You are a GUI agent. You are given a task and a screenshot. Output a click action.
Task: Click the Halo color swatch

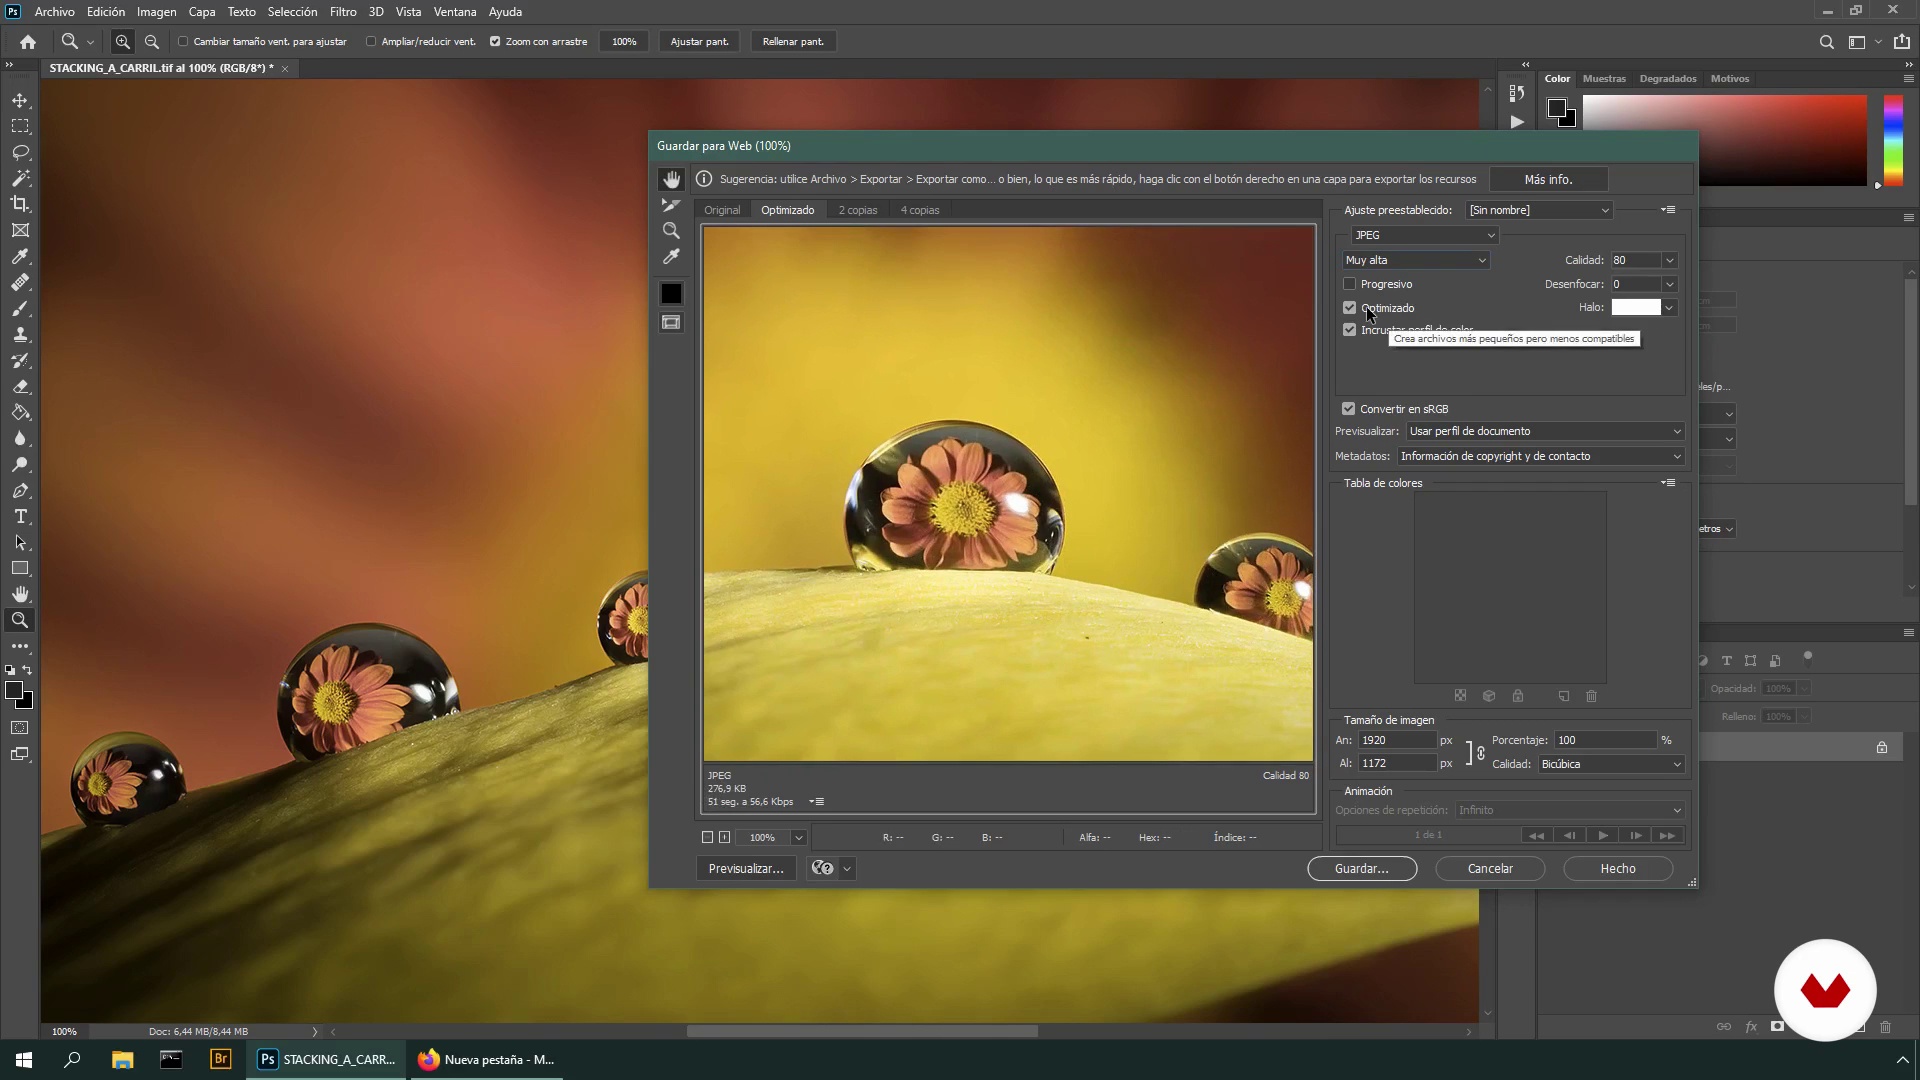tap(1636, 308)
